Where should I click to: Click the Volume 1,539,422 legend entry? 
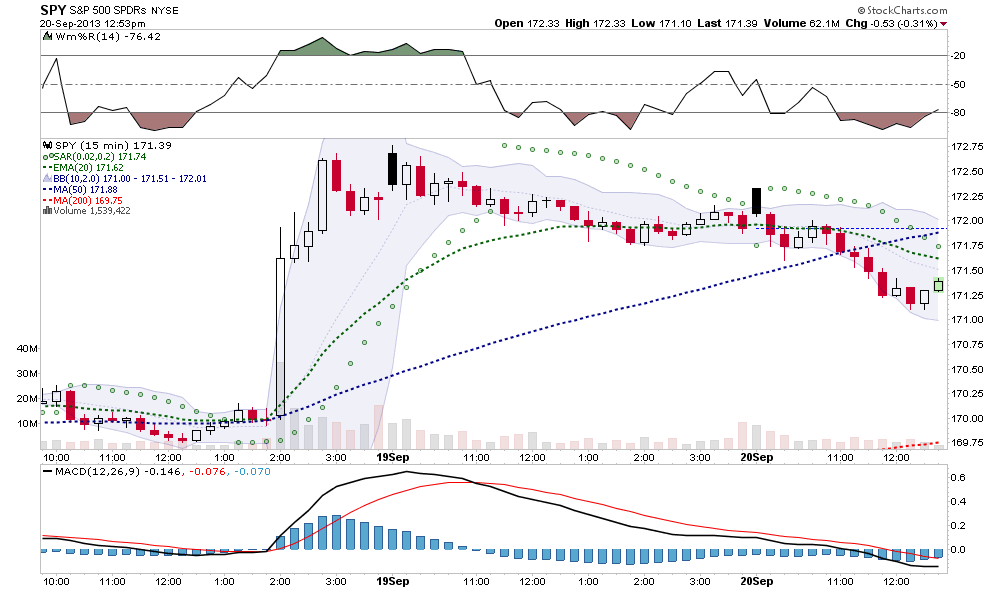91,210
